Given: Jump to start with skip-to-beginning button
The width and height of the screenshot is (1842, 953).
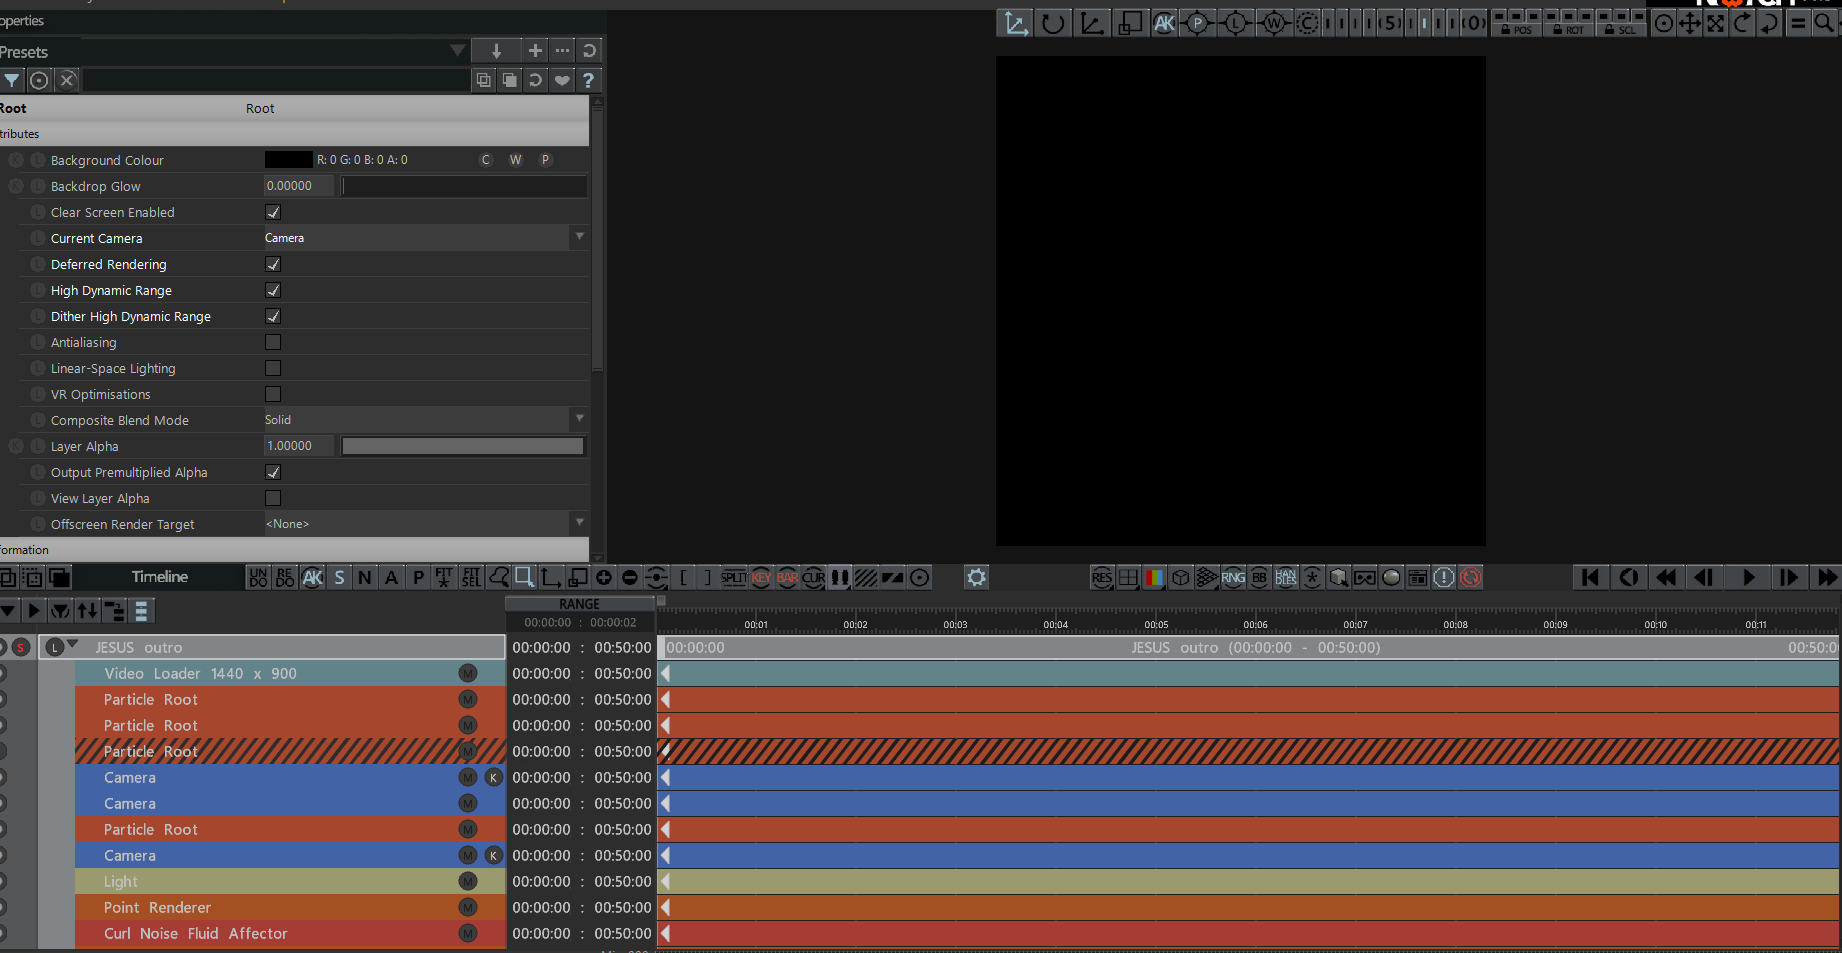Looking at the screenshot, I should tap(1589, 577).
